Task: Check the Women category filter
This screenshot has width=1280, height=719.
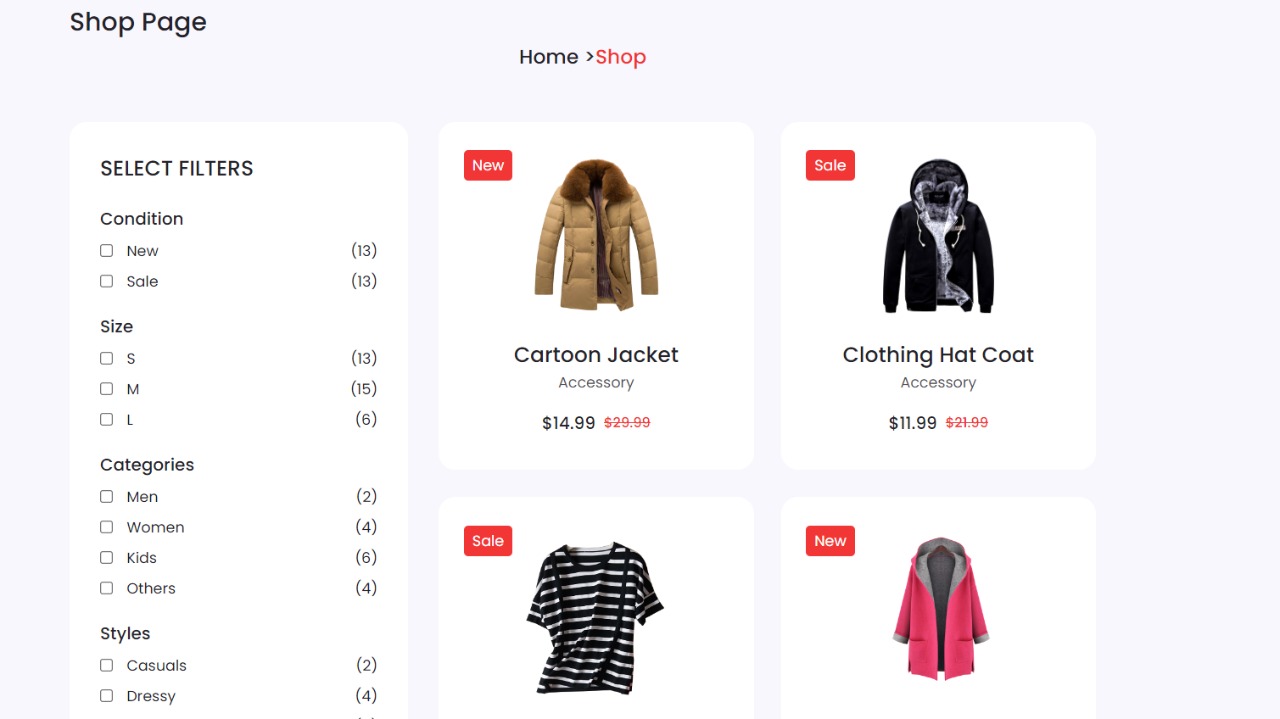Action: coord(107,527)
